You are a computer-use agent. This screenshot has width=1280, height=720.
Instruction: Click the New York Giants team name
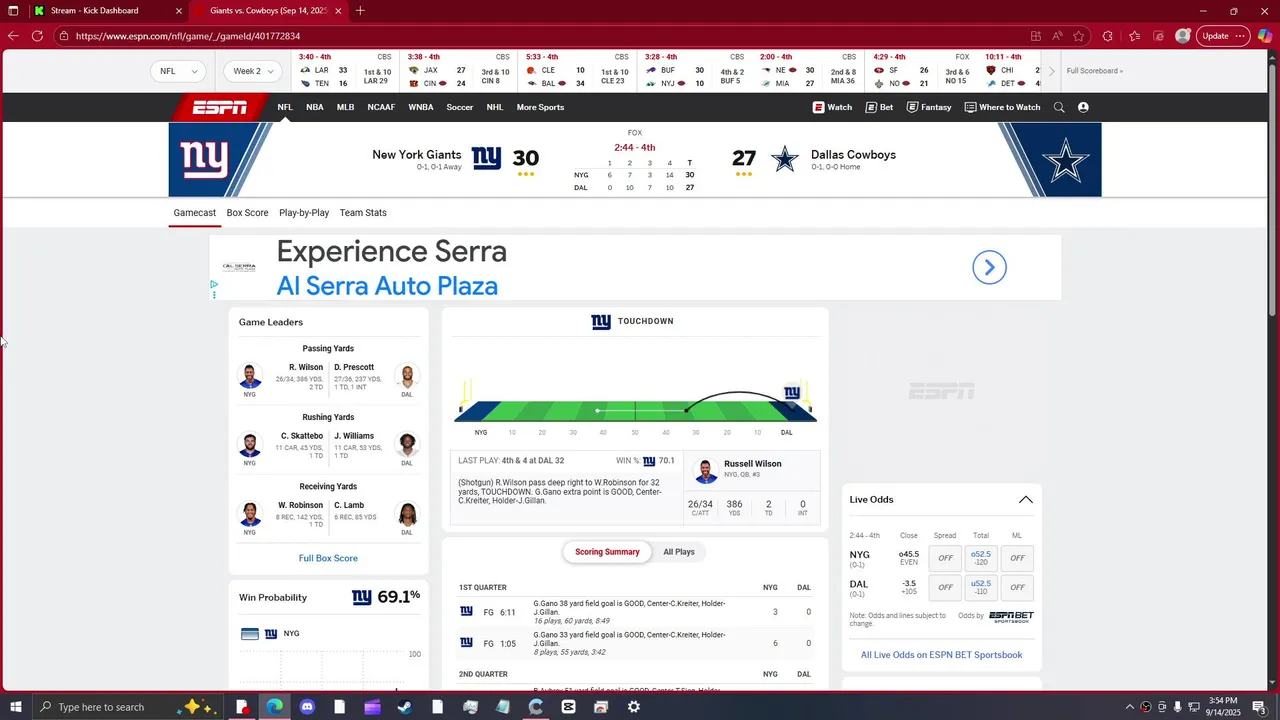[x=417, y=155]
